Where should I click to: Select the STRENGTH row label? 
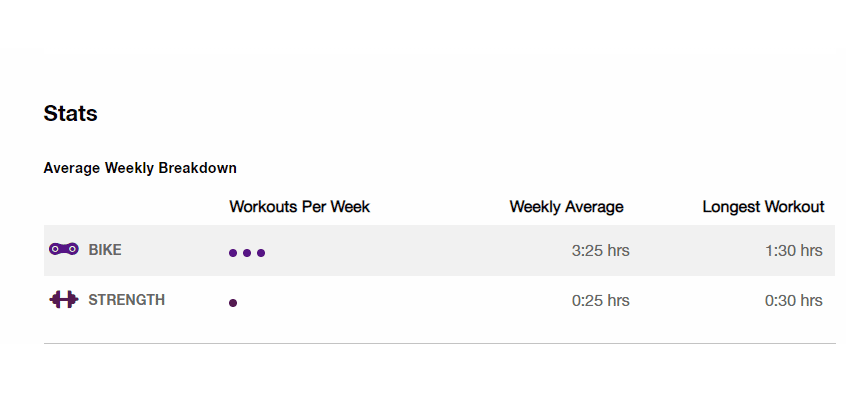coord(127,300)
